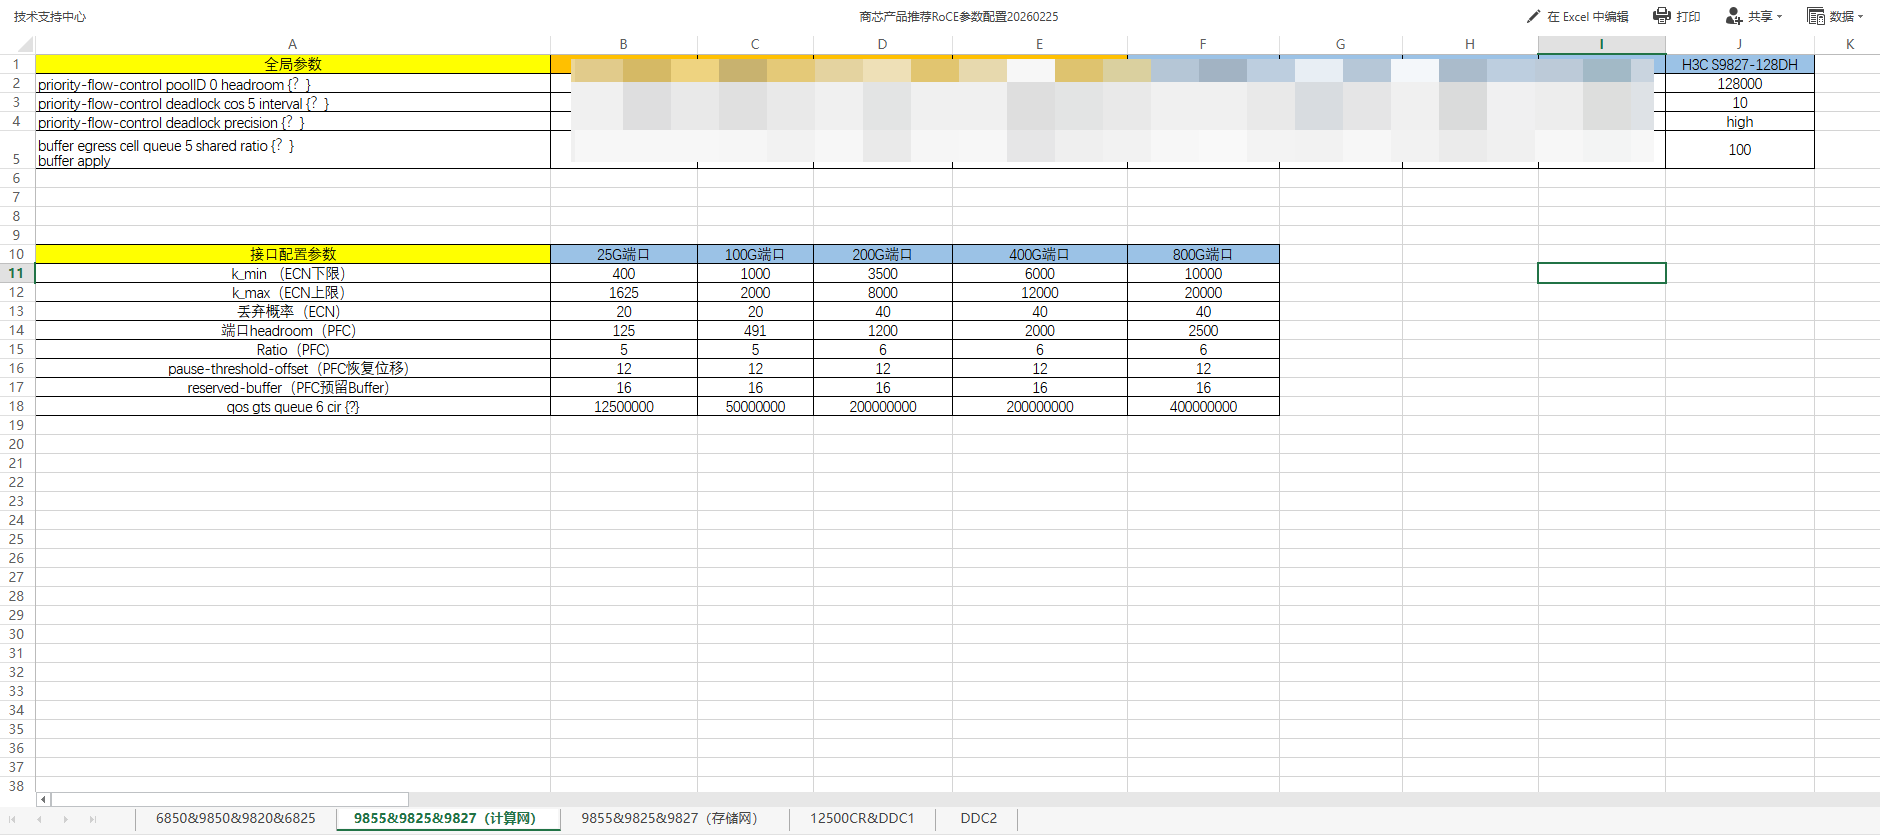Switch to 12500CR&DDC1 sheet tab

click(x=862, y=818)
